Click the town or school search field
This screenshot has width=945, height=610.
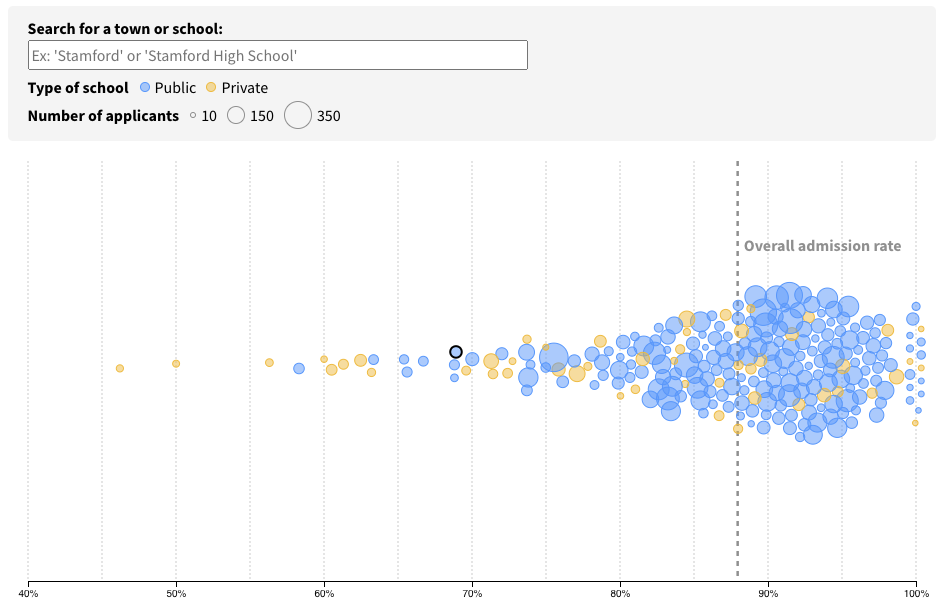click(277, 55)
